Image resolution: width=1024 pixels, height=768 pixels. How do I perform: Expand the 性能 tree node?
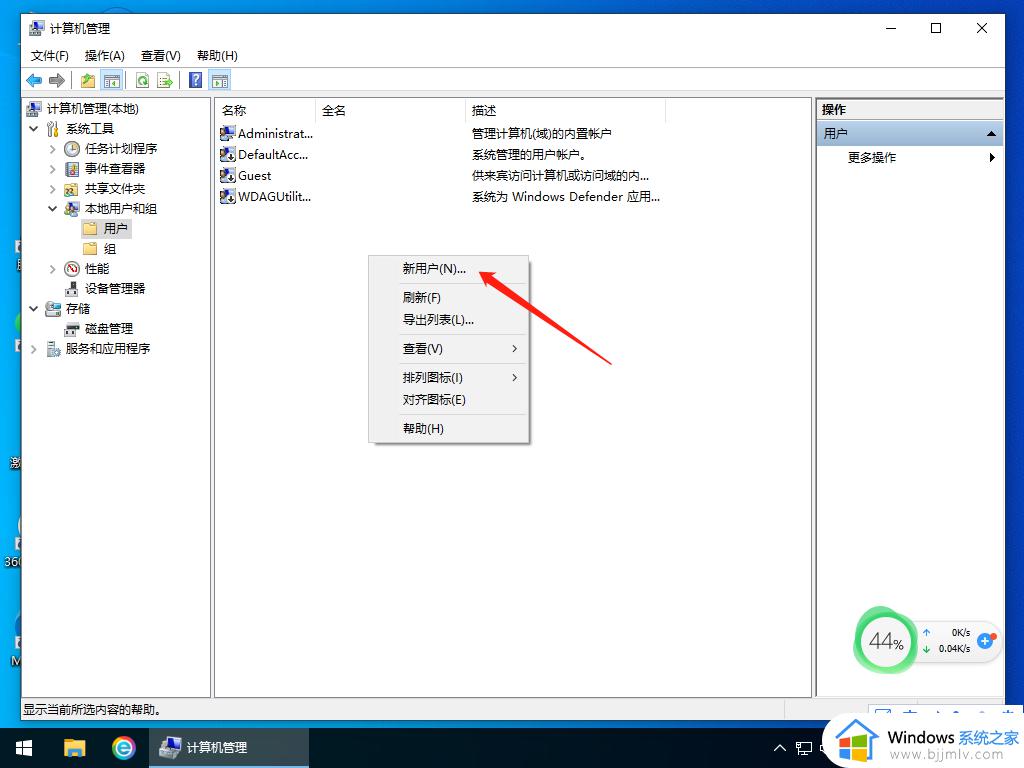click(x=52, y=269)
